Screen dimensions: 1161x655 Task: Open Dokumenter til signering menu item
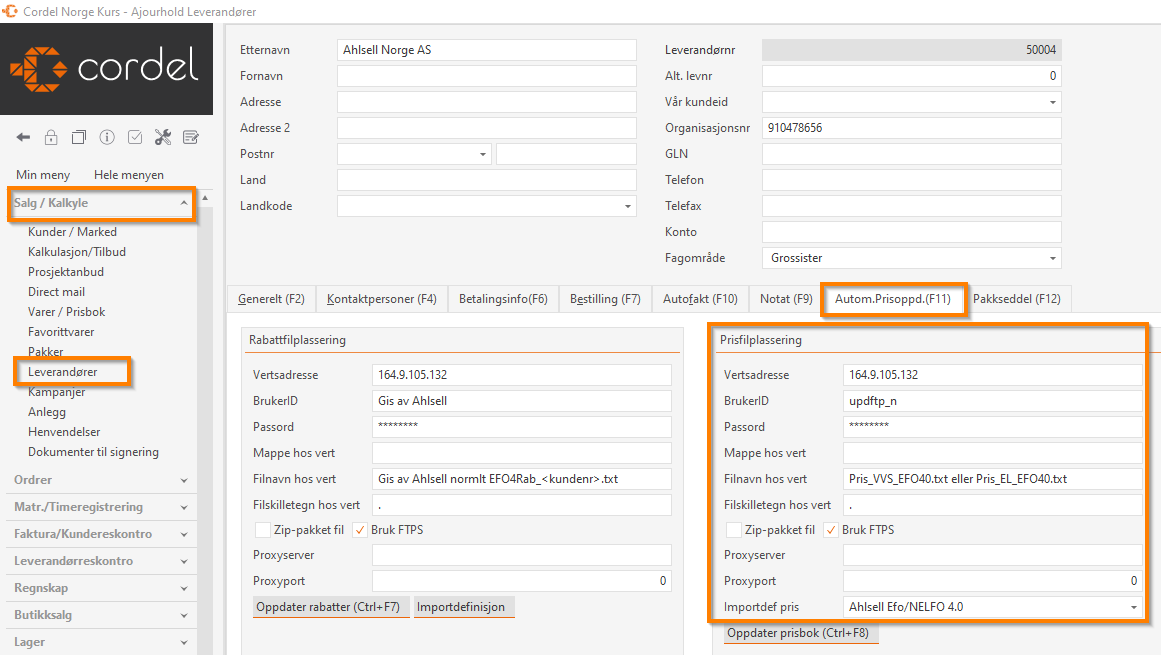pyautogui.click(x=93, y=451)
